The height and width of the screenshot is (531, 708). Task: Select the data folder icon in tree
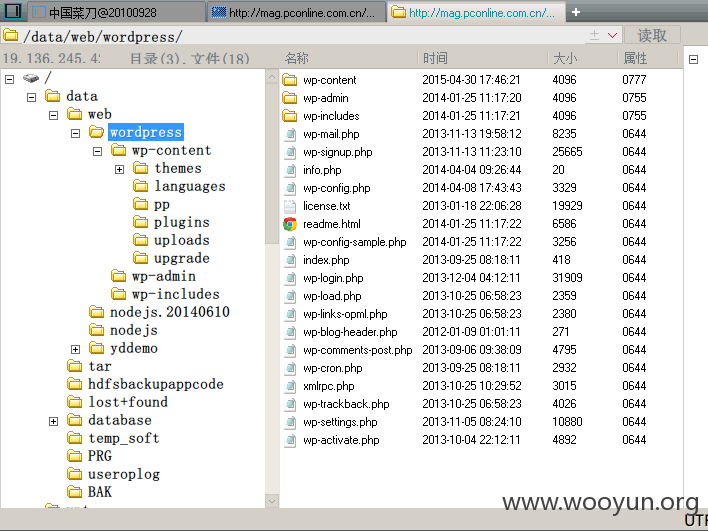(52, 96)
